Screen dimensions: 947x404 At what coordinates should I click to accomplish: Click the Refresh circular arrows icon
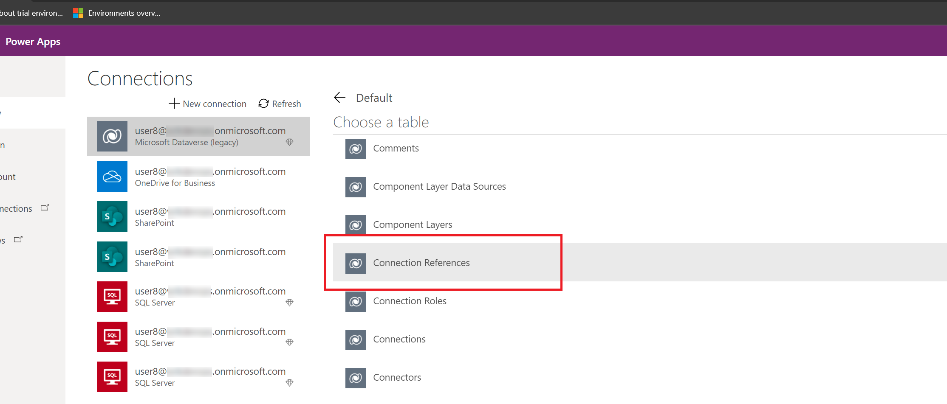click(263, 104)
